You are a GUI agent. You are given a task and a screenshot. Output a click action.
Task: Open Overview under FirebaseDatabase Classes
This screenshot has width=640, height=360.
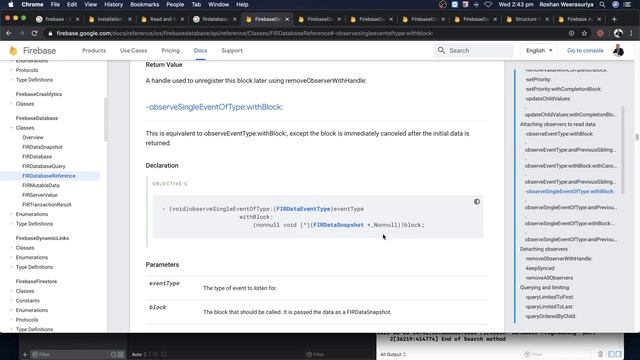click(33, 138)
